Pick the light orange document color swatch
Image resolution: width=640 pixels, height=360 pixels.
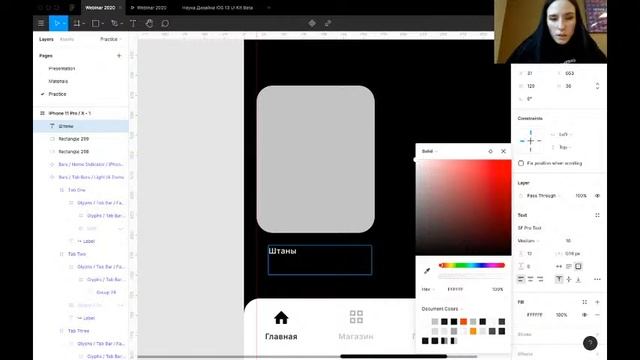pos(473,331)
